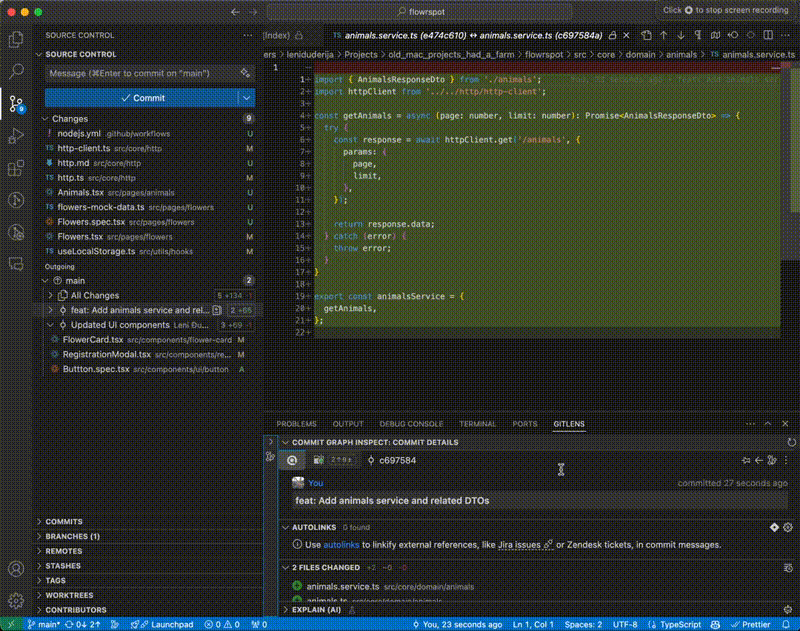This screenshot has width=800, height=631.
Task: Open the Source Control panel more actions menu
Action: (x=248, y=35)
